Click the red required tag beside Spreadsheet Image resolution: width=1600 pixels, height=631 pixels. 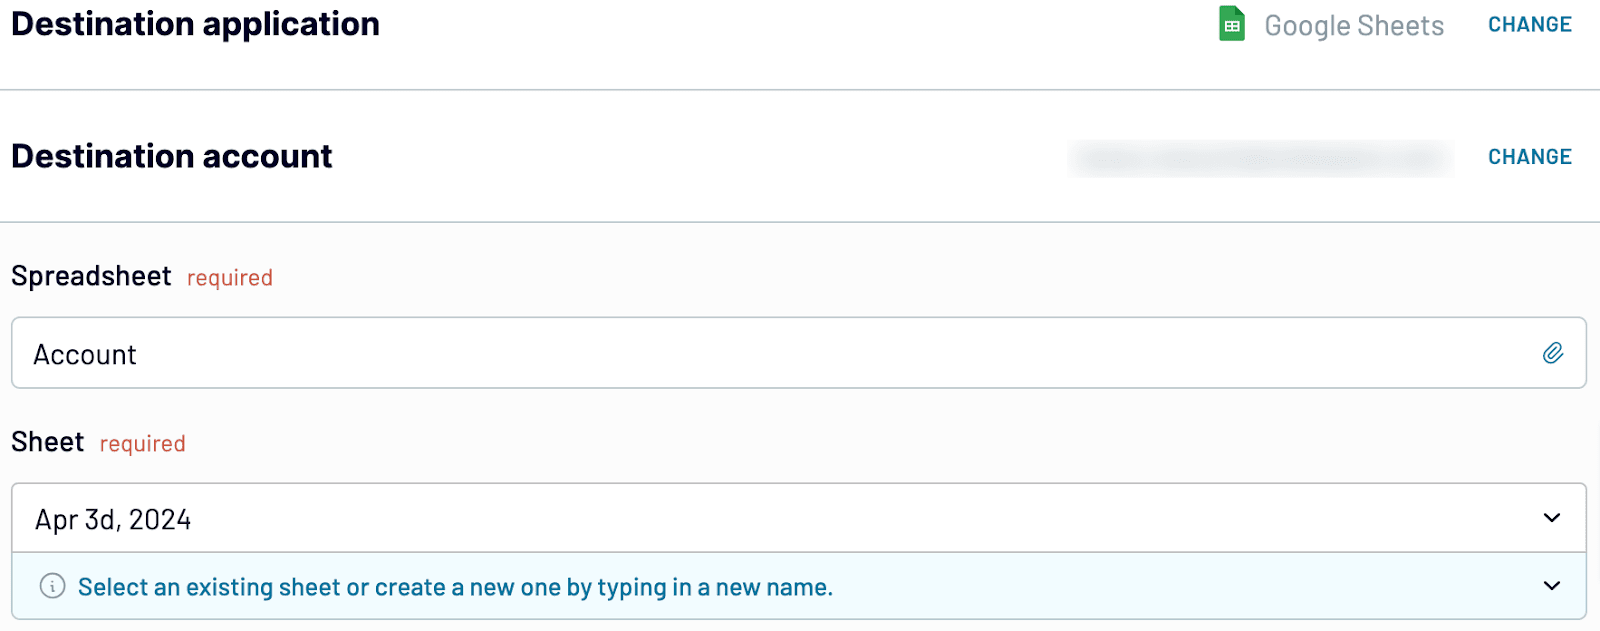[230, 278]
